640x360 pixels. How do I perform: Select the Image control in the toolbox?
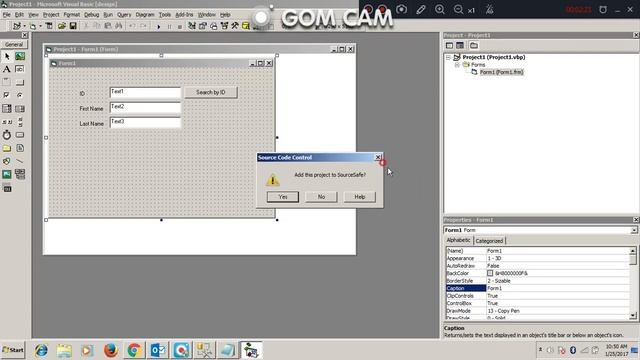click(x=7, y=174)
